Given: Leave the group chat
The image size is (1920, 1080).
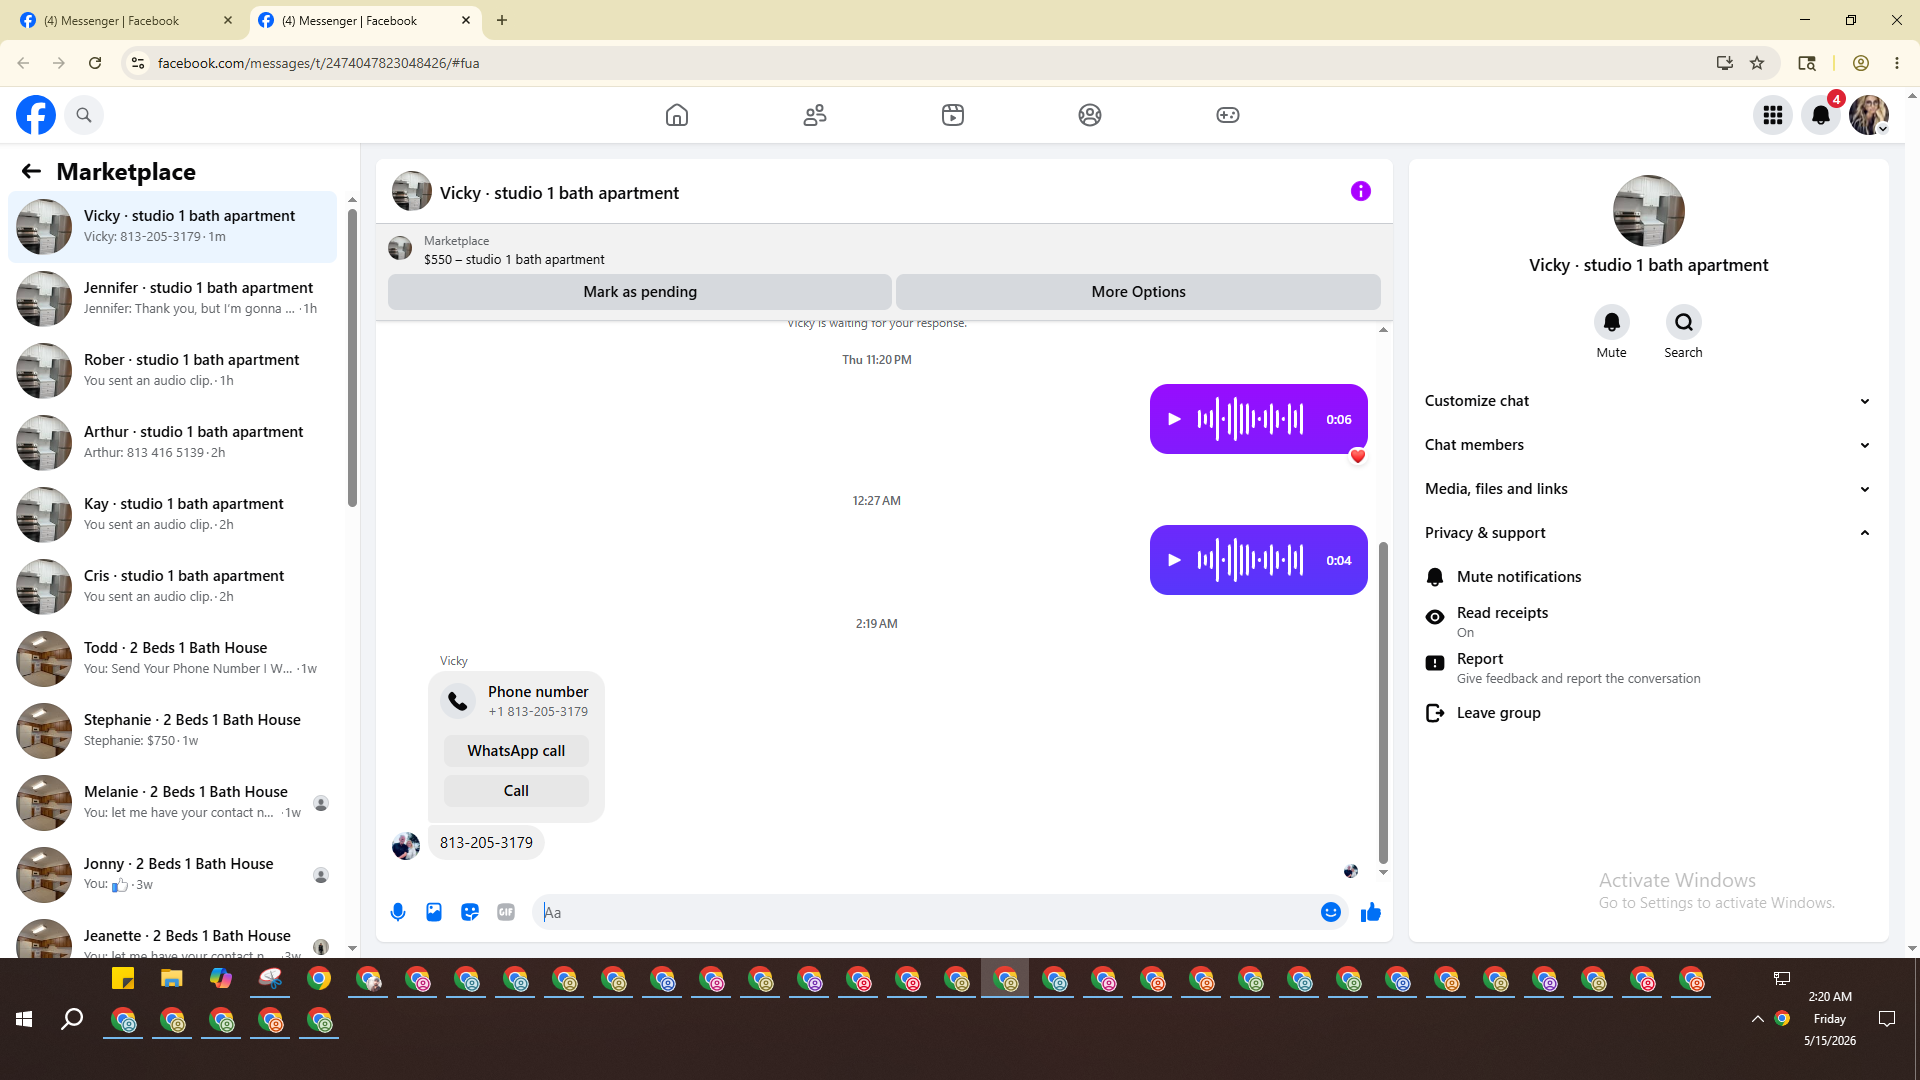Looking at the screenshot, I should pos(1648,713).
